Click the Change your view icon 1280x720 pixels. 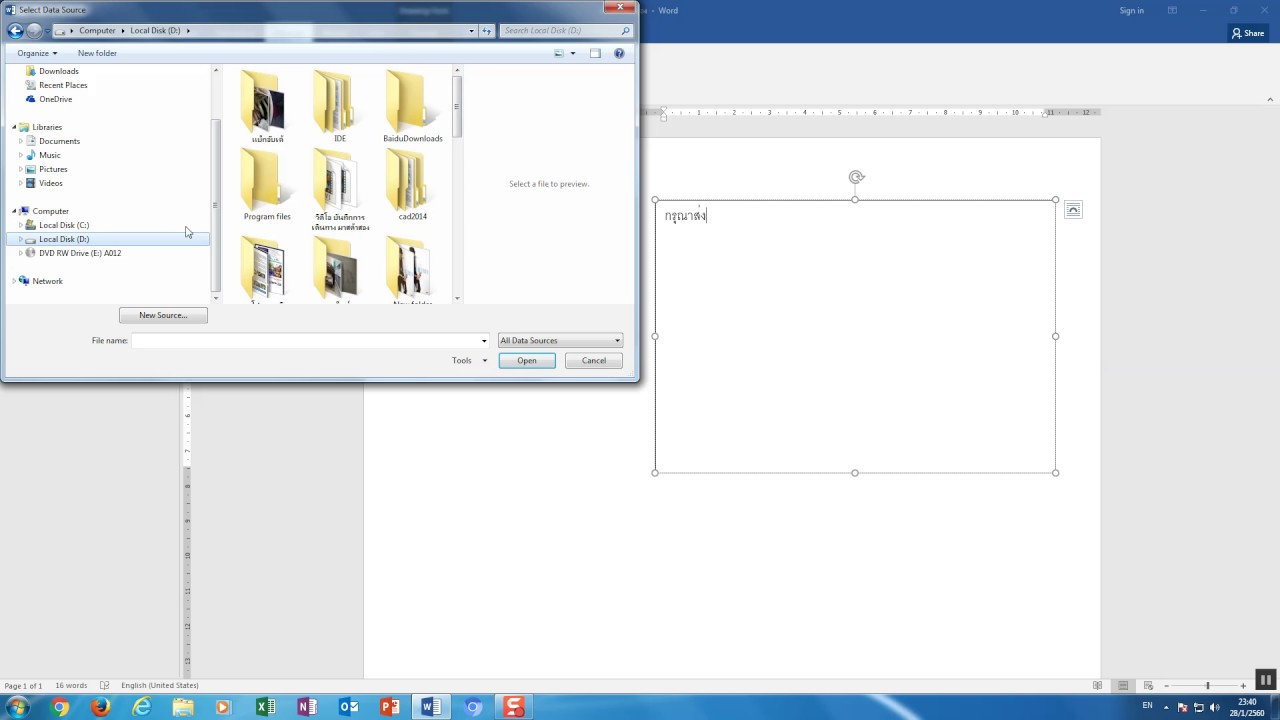560,53
